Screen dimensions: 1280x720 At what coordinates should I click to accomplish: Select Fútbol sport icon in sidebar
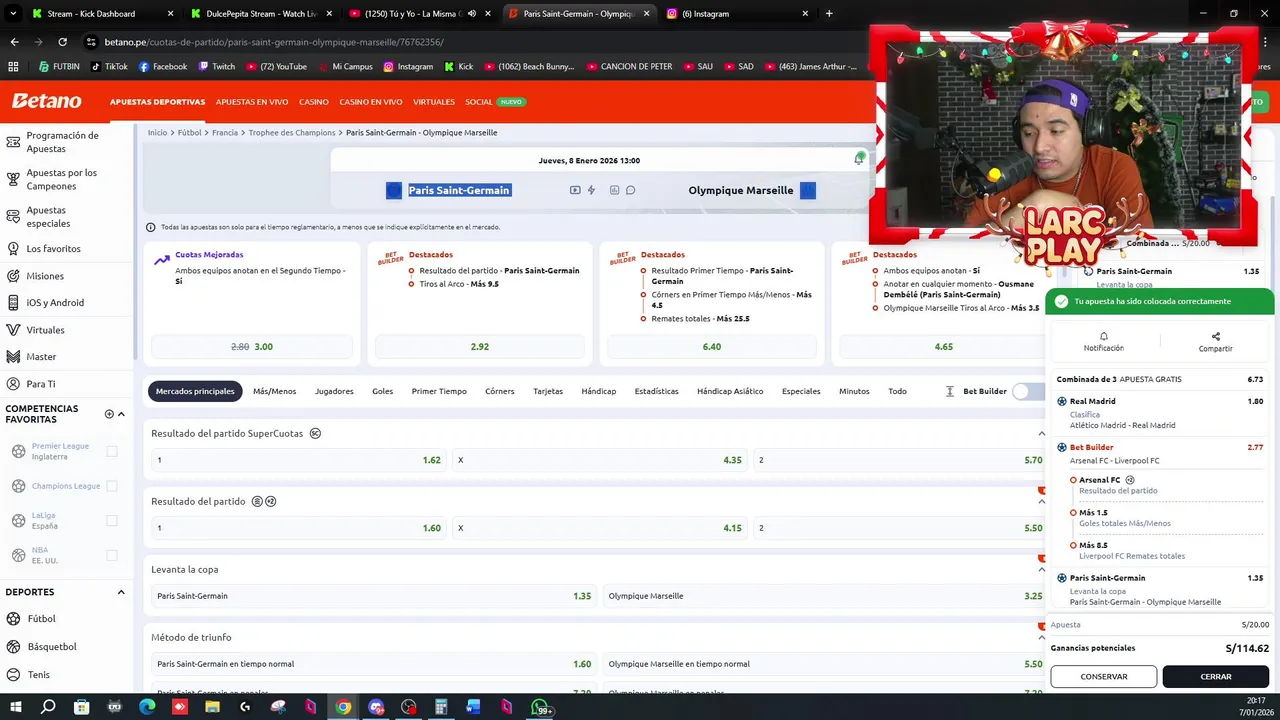pos(14,619)
